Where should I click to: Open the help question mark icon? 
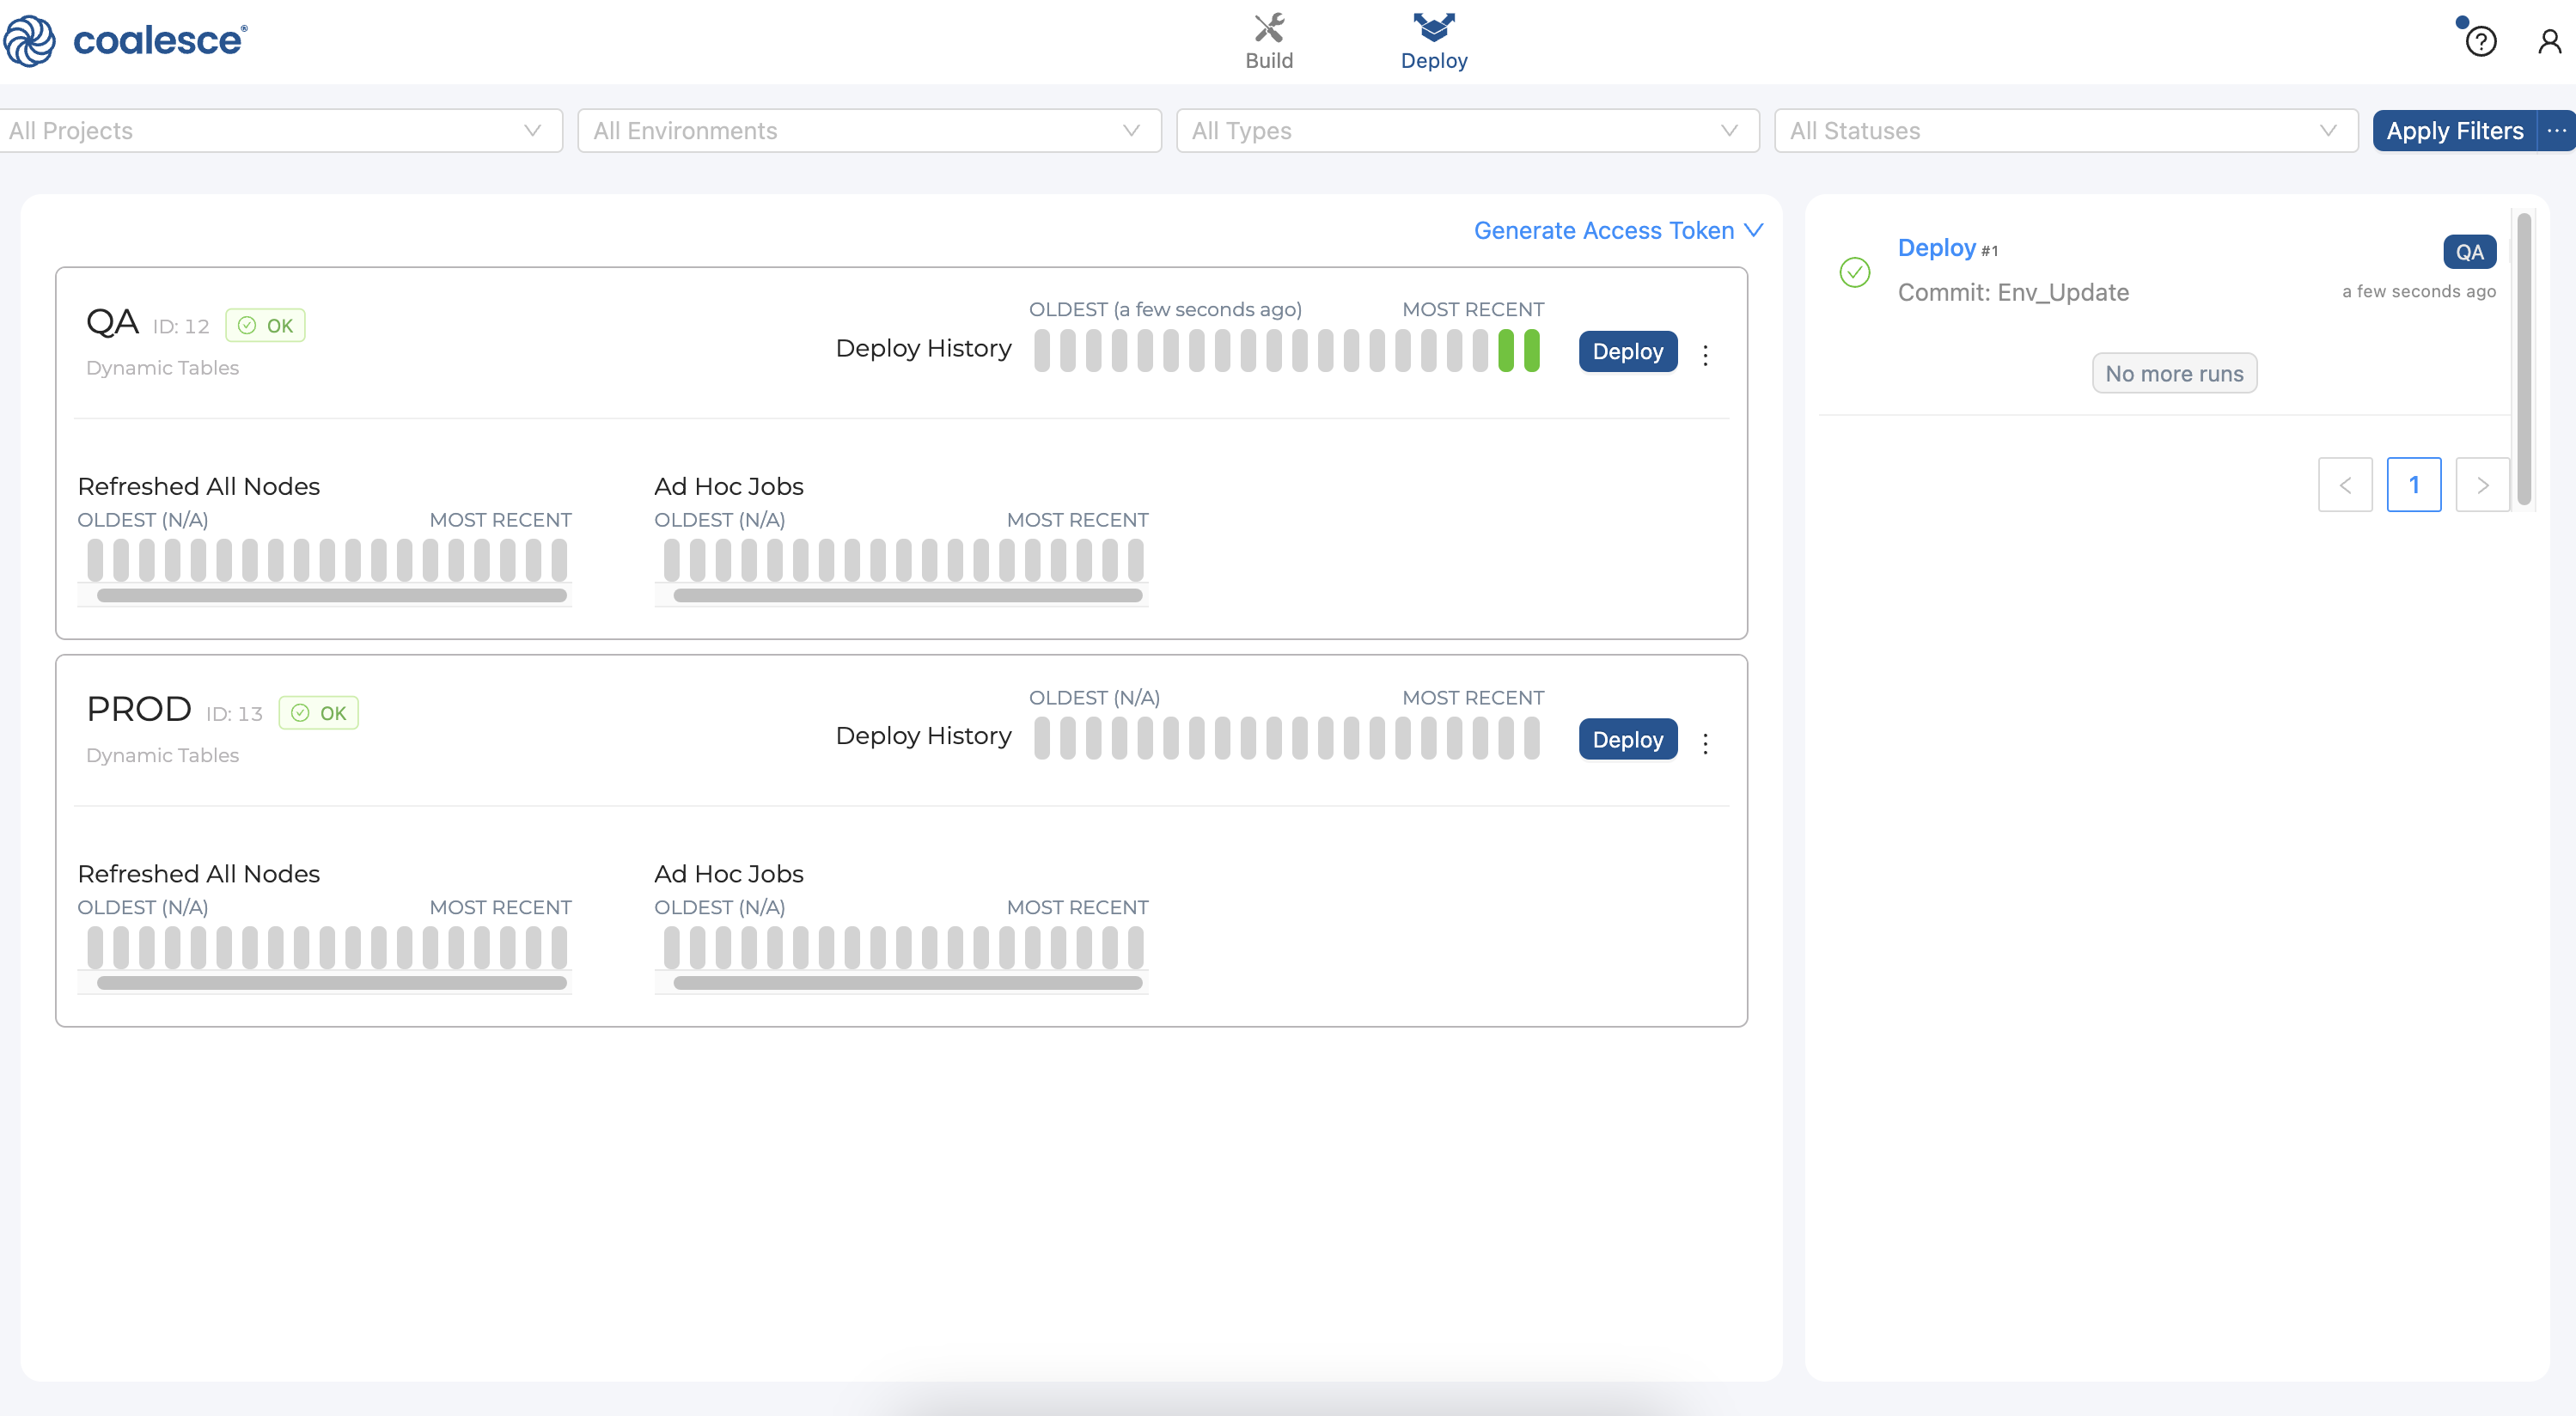(x=2481, y=42)
